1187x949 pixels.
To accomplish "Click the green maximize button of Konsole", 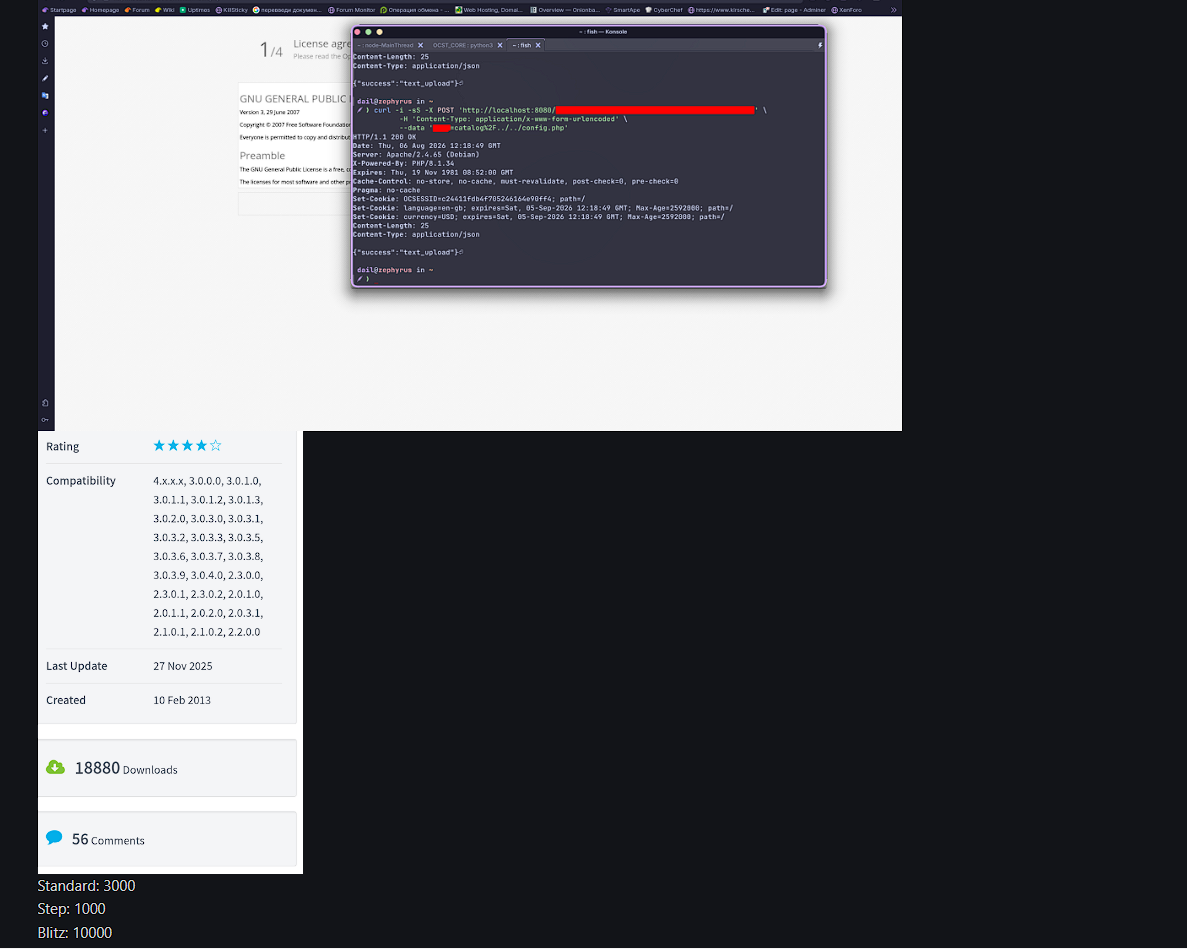I will (x=368, y=32).
